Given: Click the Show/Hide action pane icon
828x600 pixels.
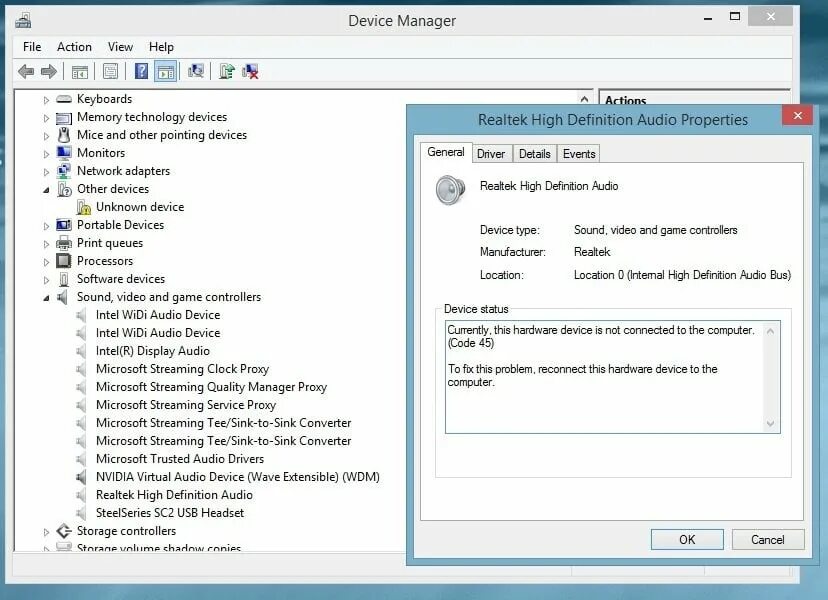Looking at the screenshot, I should click(x=165, y=71).
